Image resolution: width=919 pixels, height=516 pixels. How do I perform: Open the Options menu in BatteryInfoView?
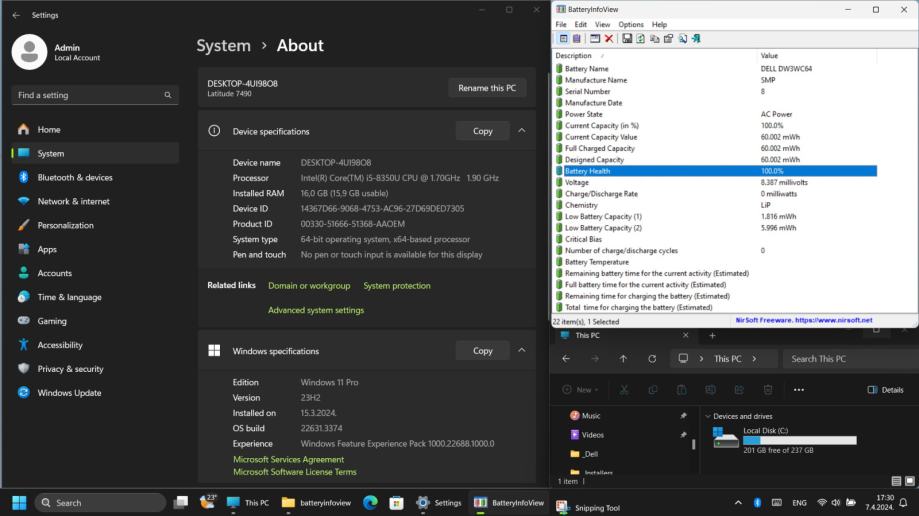631,24
